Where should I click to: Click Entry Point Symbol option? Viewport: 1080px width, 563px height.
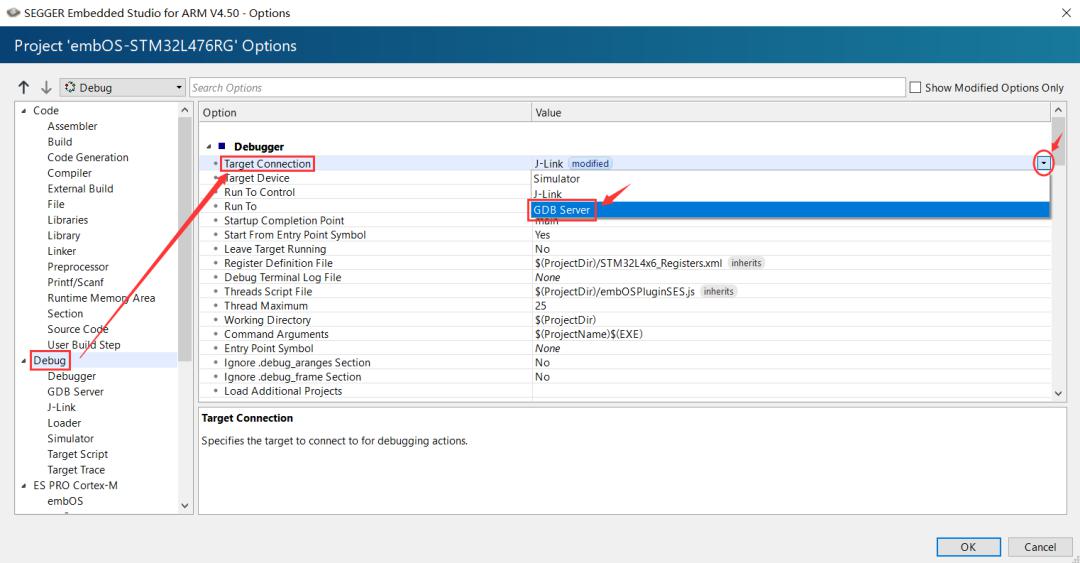tap(269, 348)
